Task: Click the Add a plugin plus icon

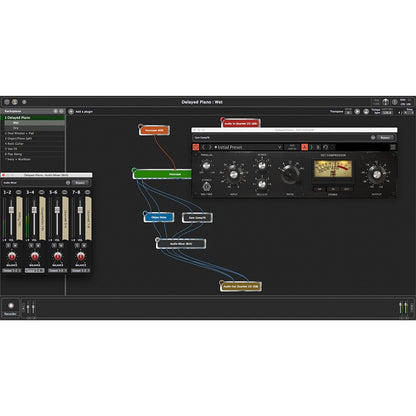Action: coord(71,112)
